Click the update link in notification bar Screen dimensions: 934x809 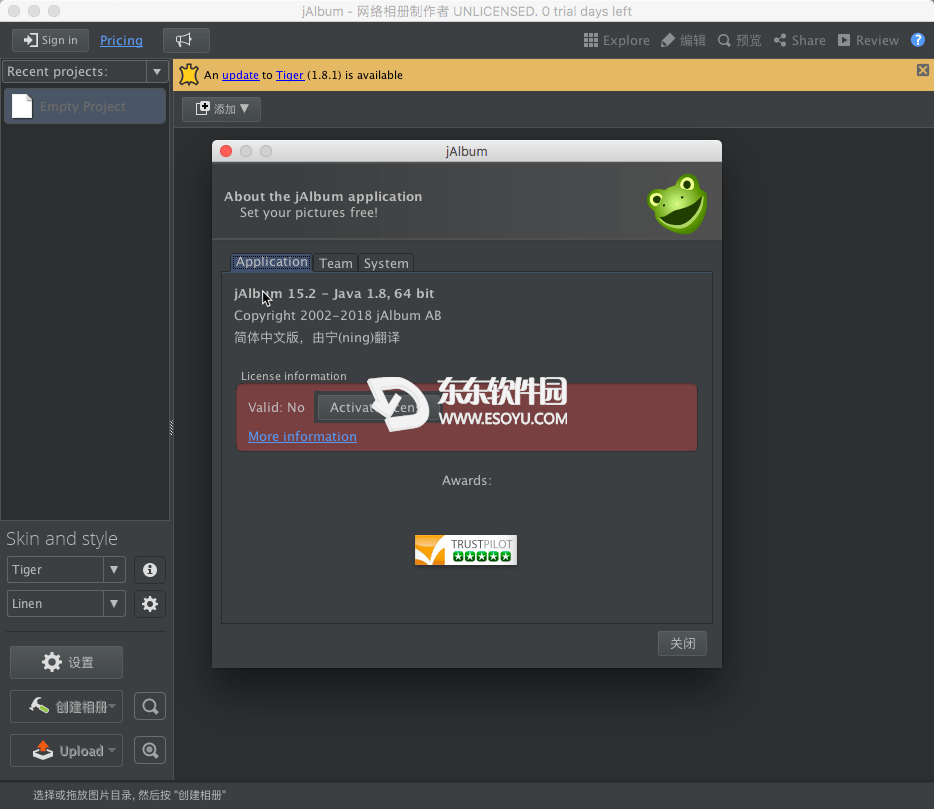240,75
